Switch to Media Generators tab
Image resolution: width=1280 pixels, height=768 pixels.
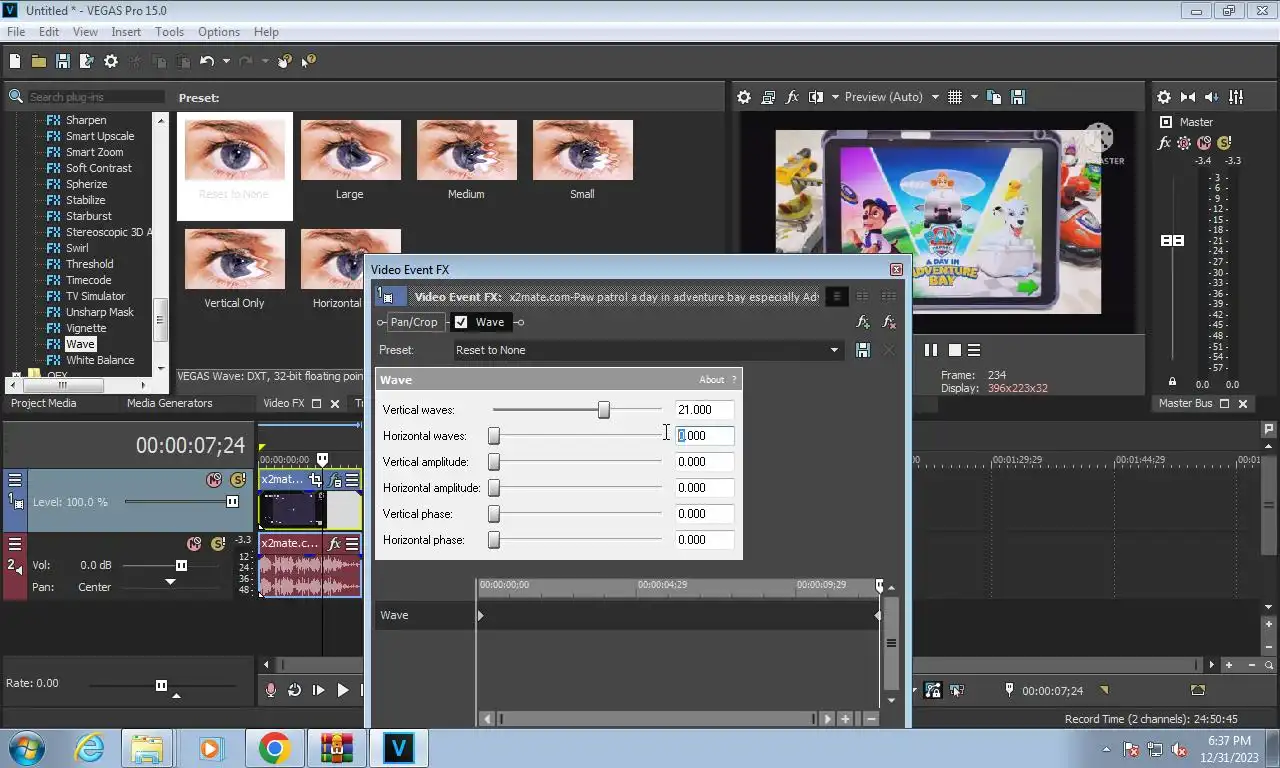click(x=170, y=403)
